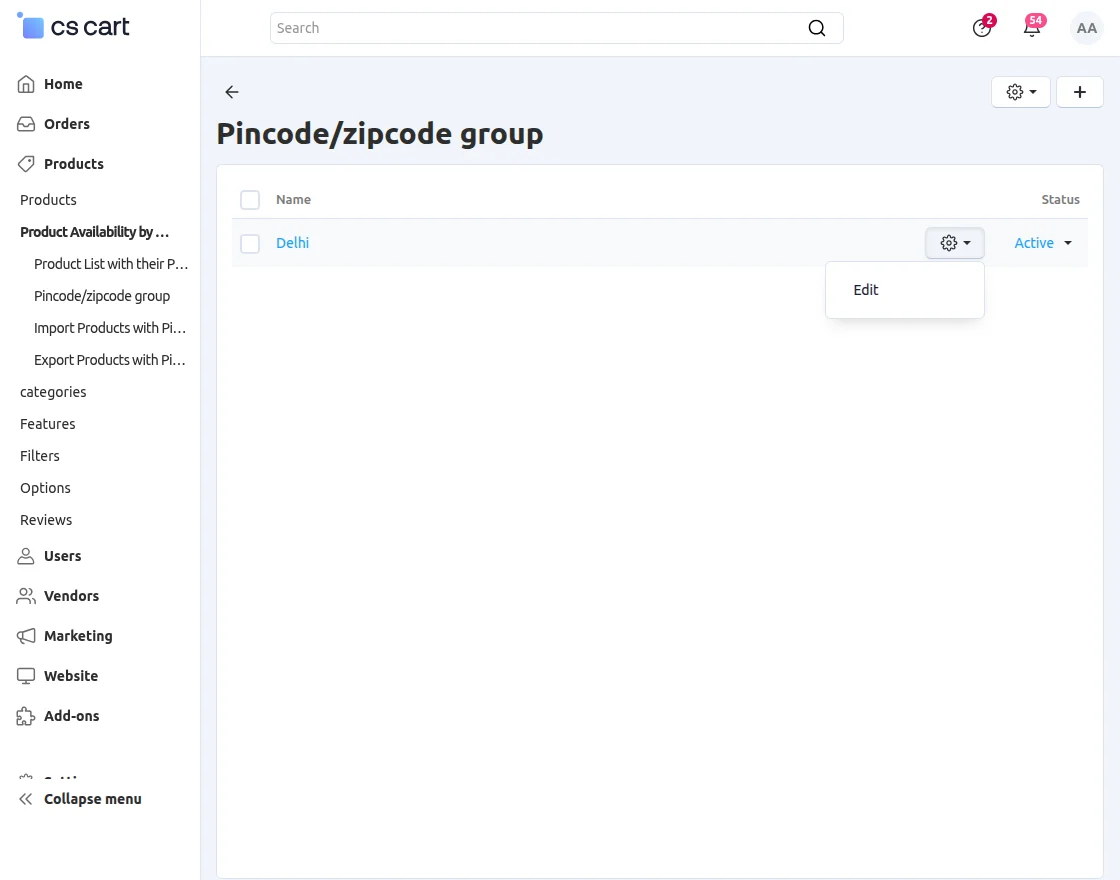The width and height of the screenshot is (1120, 880).
Task: Select Import Products with Pincode in sidebar
Action: (110, 328)
